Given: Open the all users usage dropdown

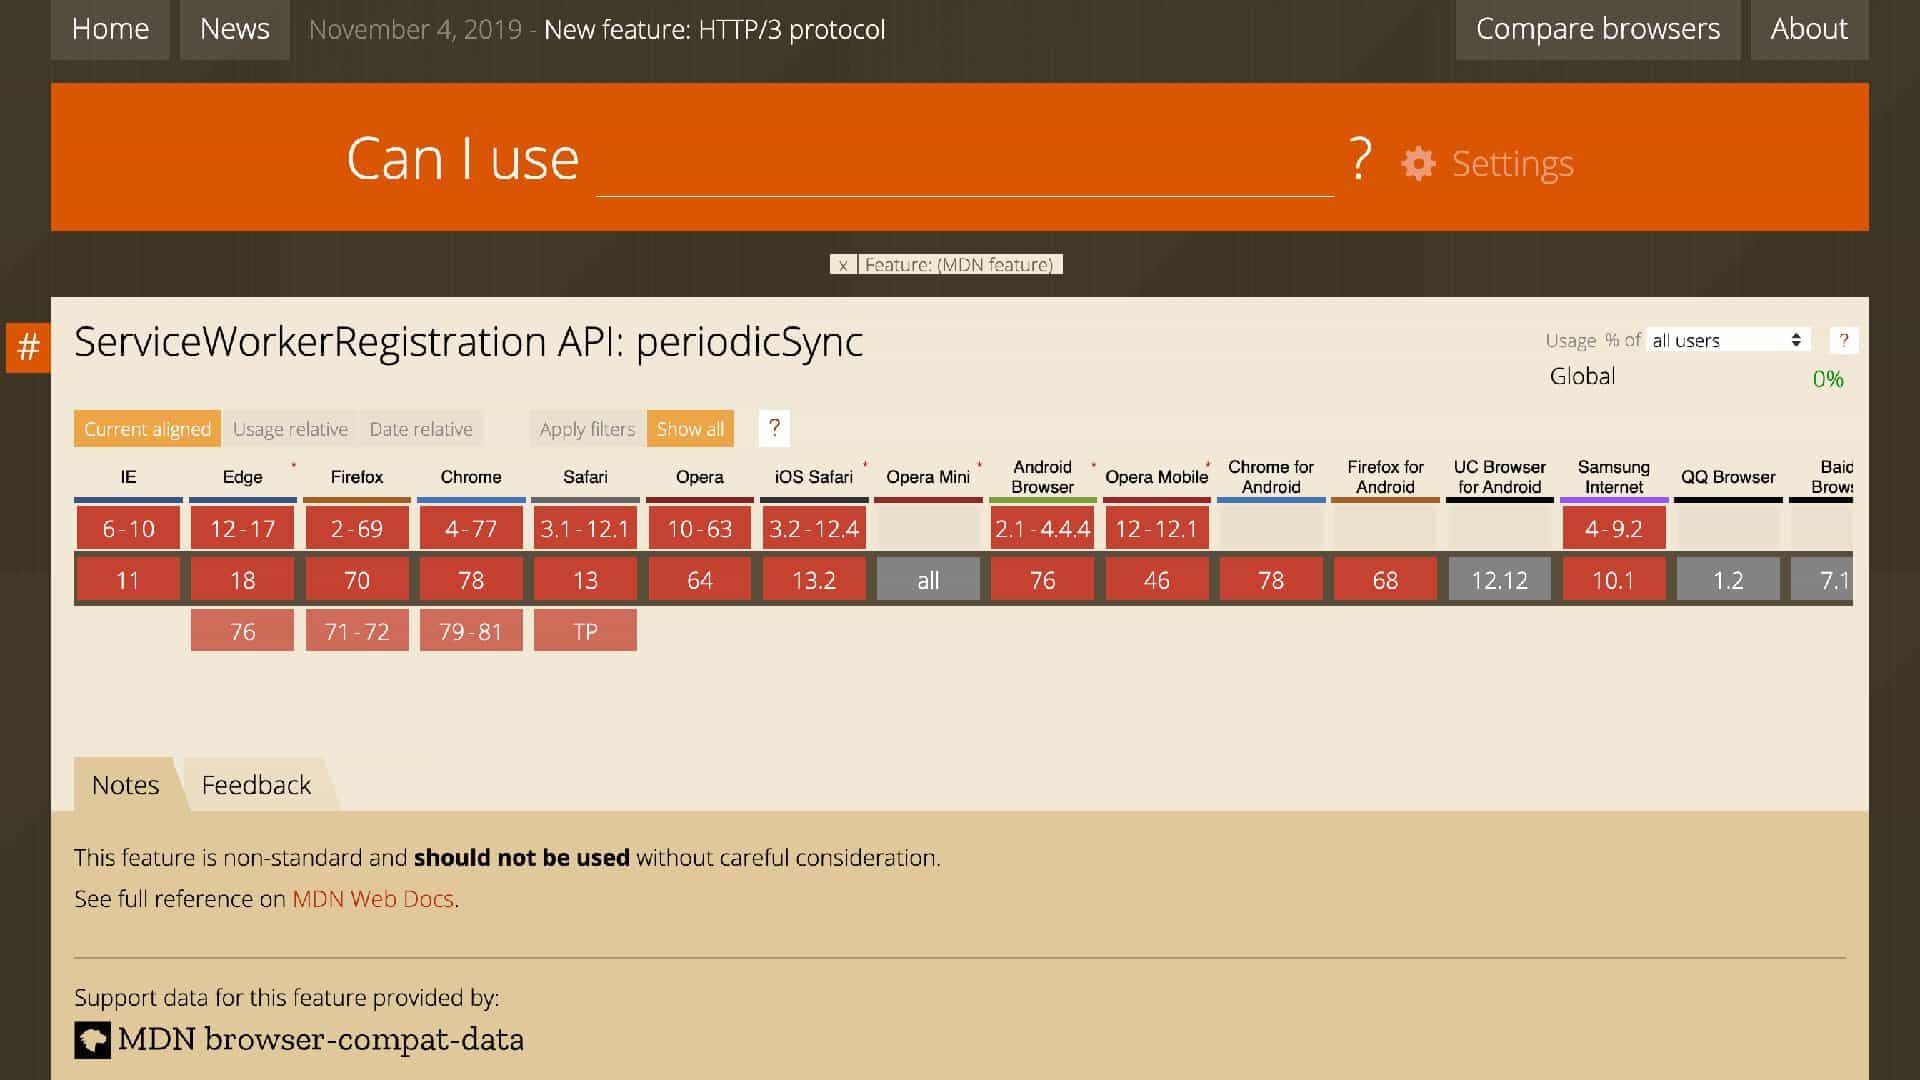Looking at the screenshot, I should (x=1726, y=340).
